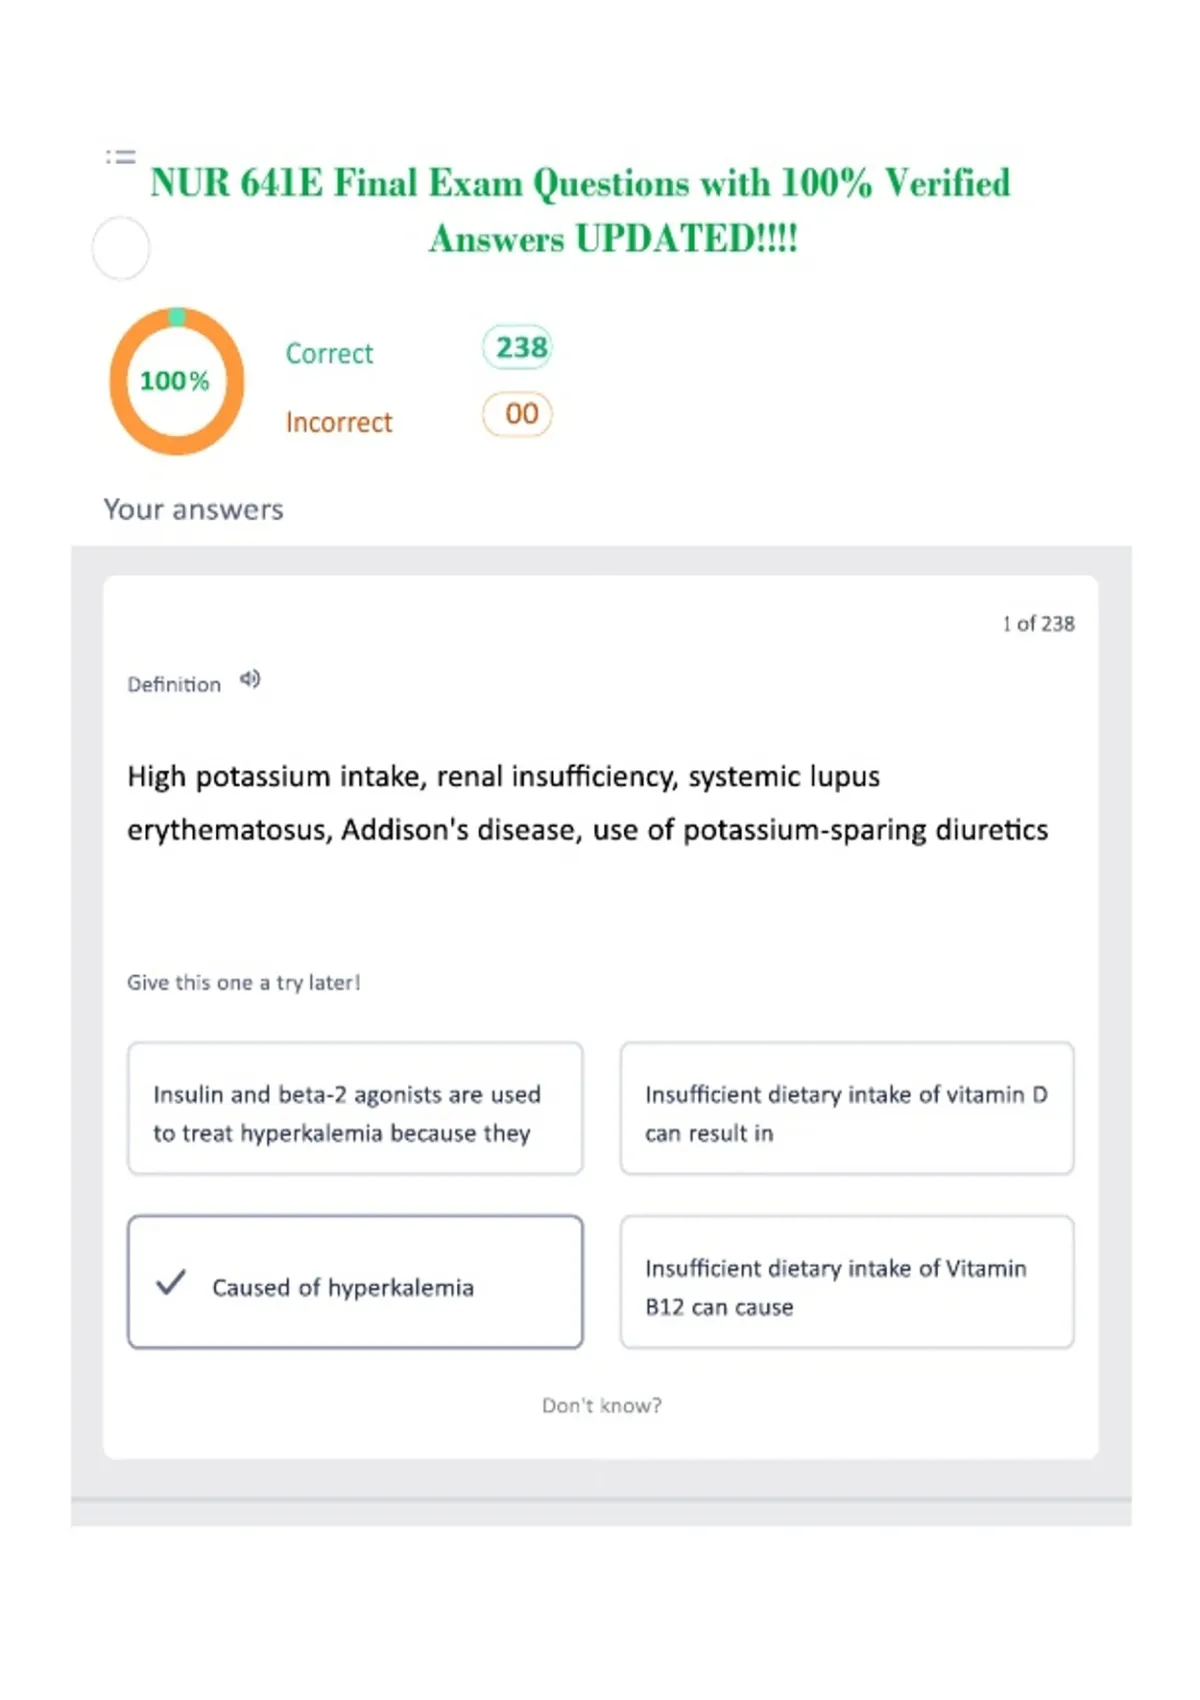The image size is (1200, 1700).
Task: Click the empty circle avatar under menu icon
Action: [121, 248]
